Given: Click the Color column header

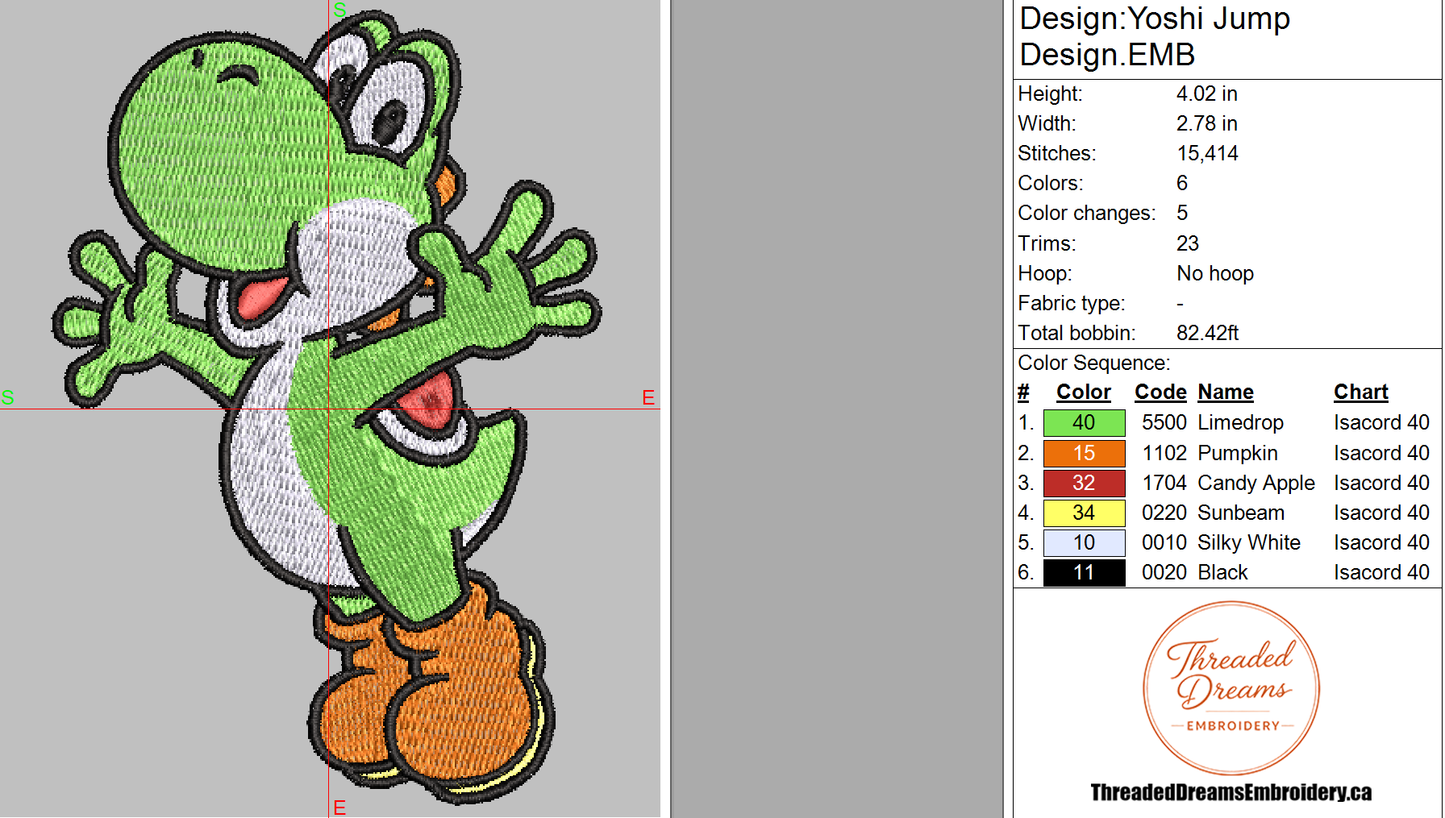Looking at the screenshot, I should [1084, 393].
